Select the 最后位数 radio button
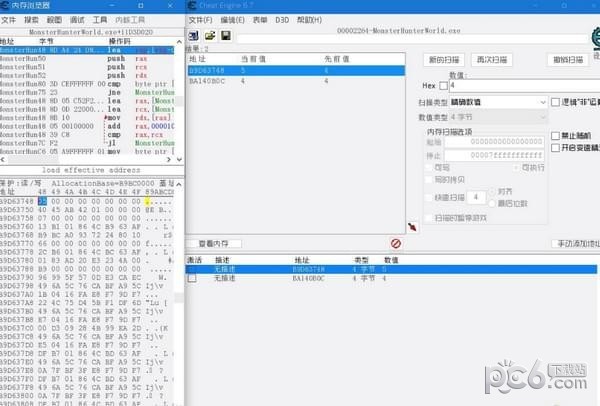The image size is (600, 406). (x=492, y=204)
